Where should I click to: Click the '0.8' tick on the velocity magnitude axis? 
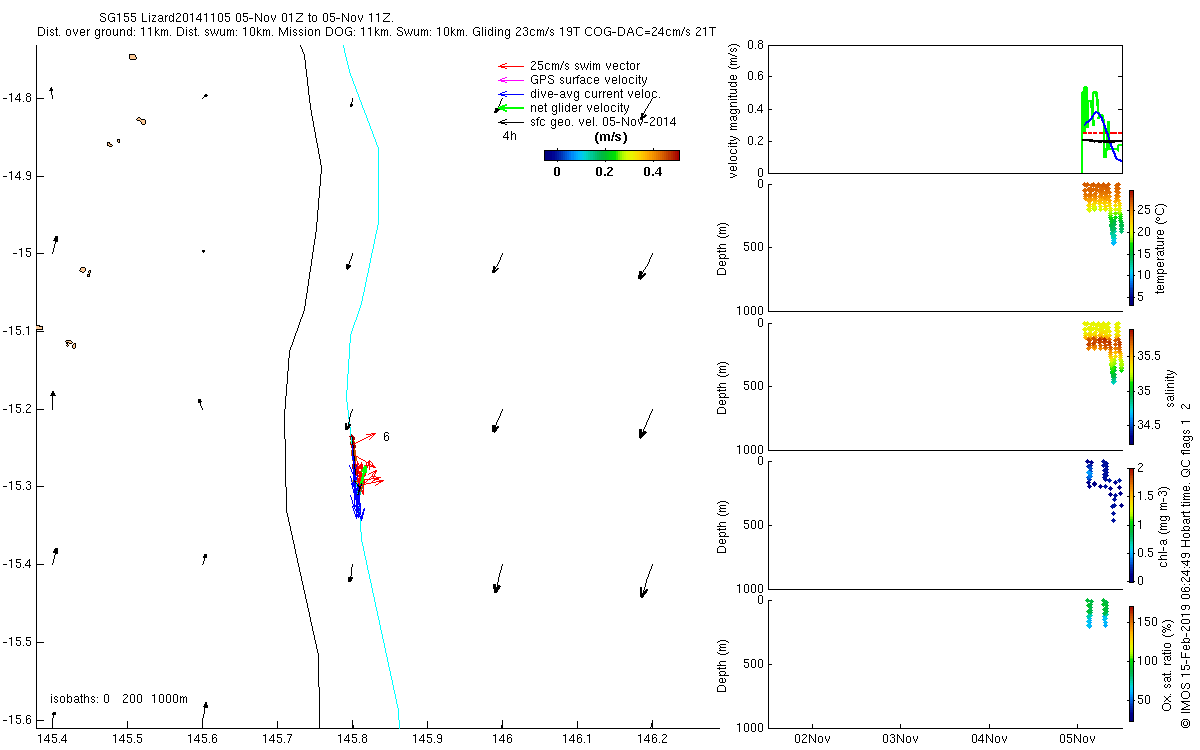756,45
